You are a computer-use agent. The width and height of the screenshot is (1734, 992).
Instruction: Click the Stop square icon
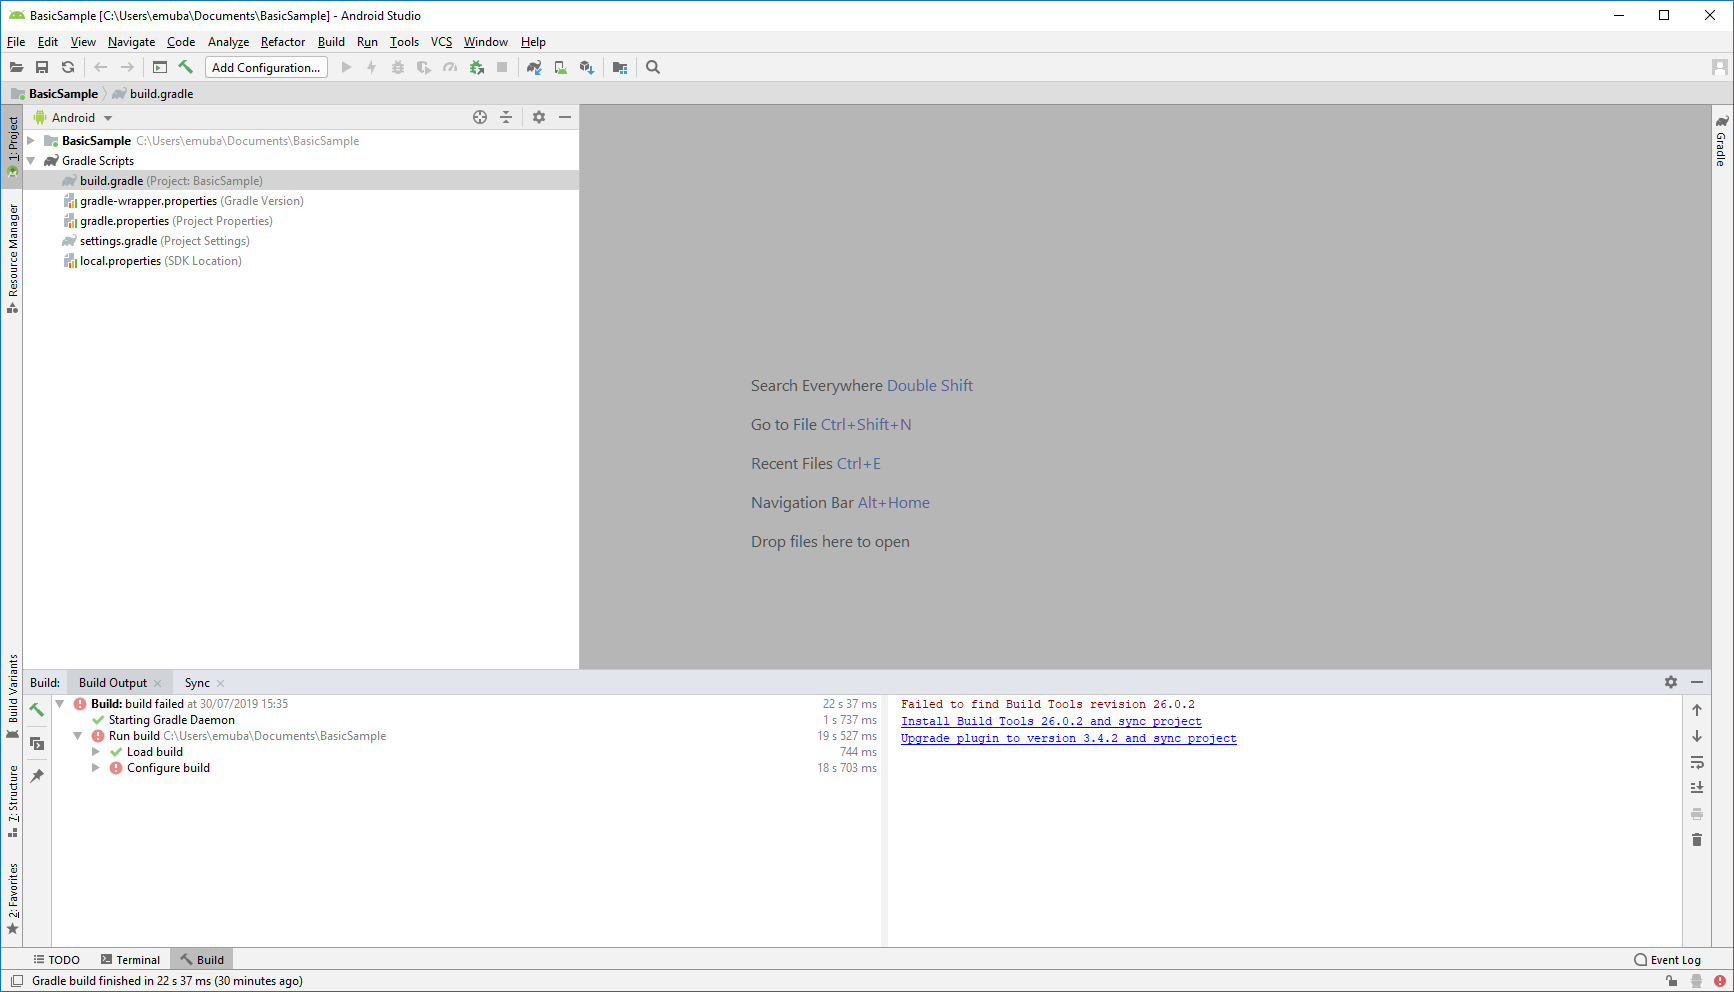[502, 67]
